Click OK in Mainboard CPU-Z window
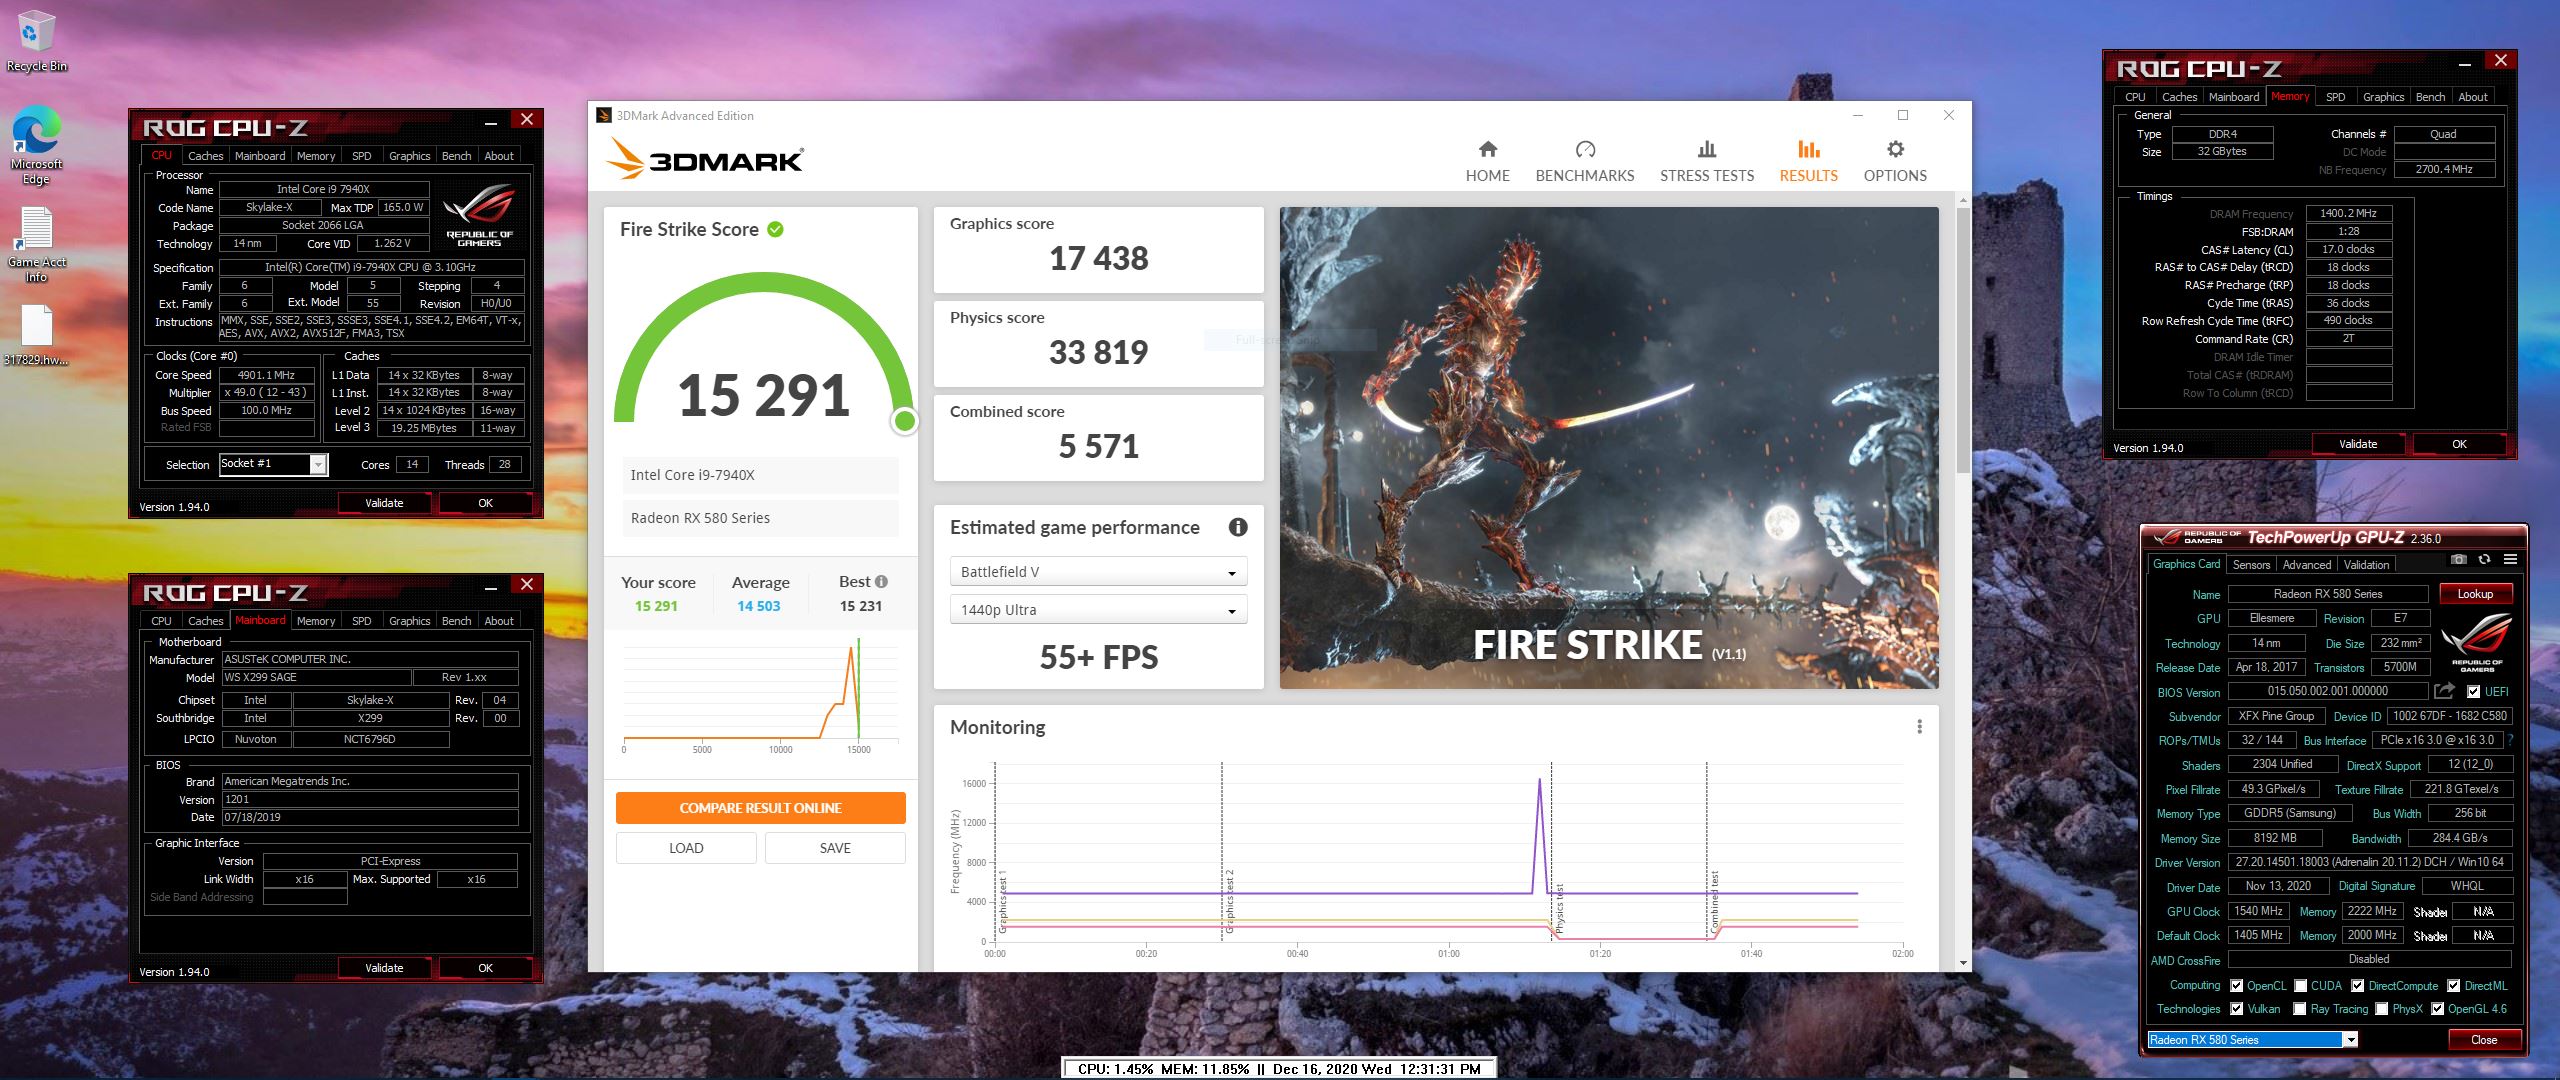The width and height of the screenshot is (2560, 1080). (x=485, y=968)
